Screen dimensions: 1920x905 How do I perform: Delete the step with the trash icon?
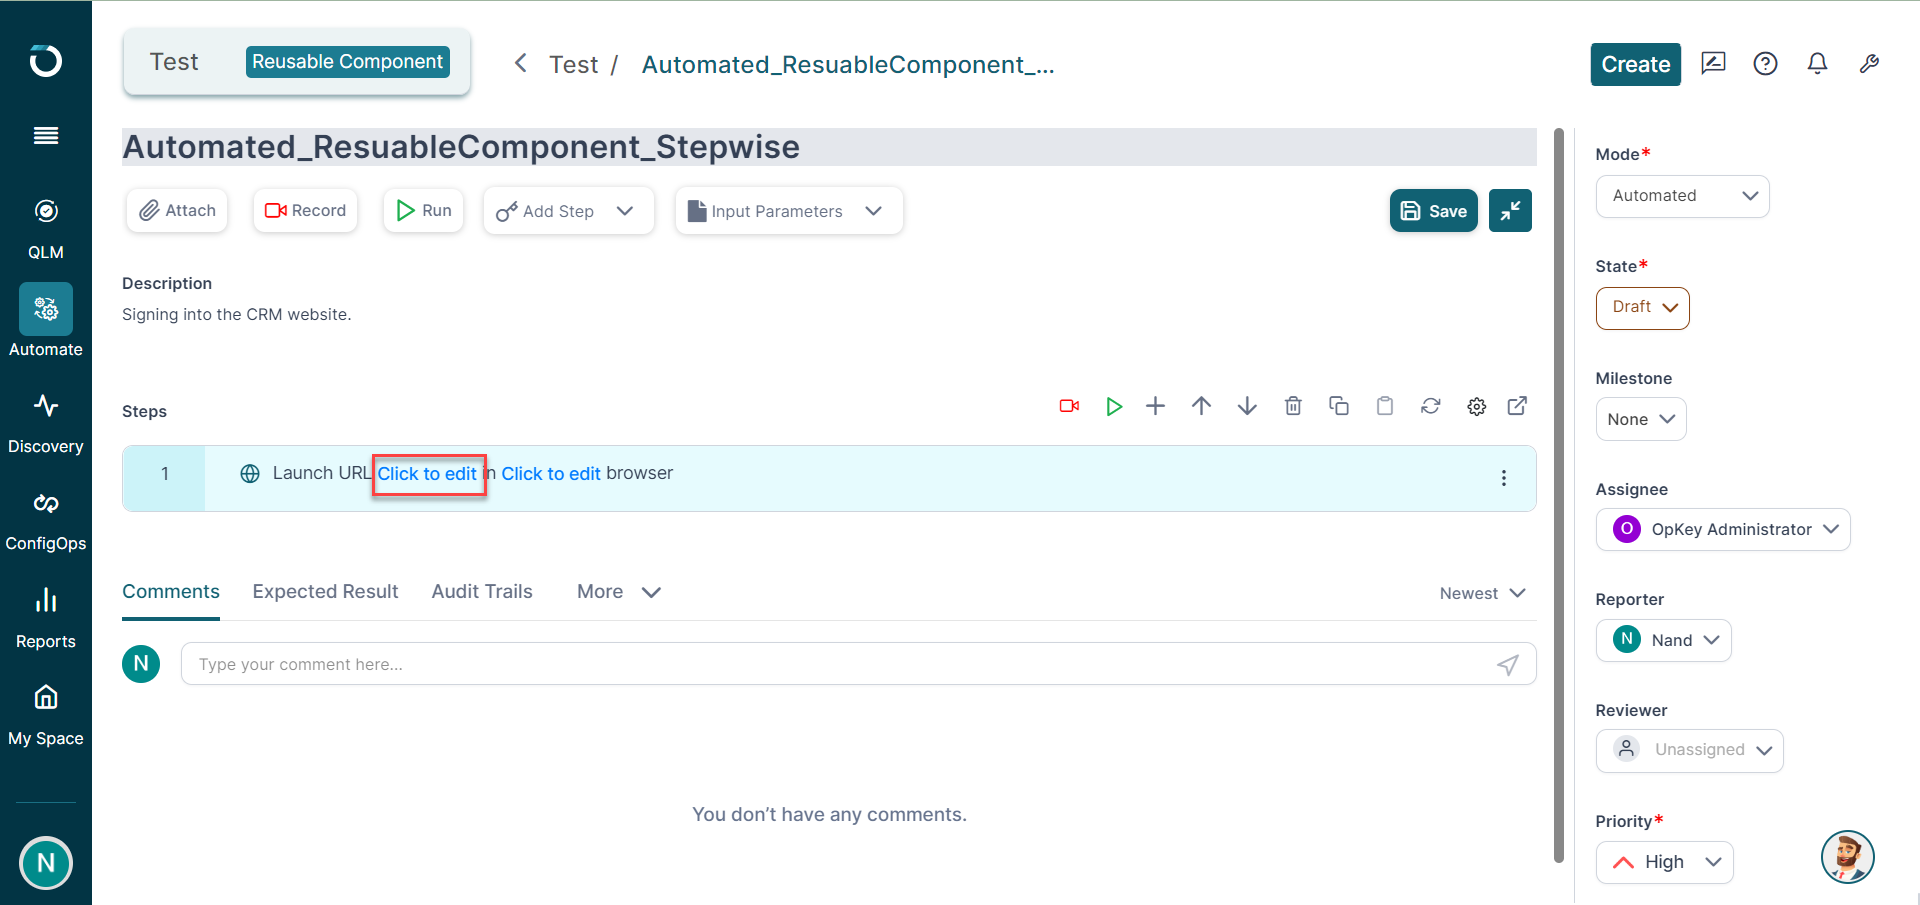(1293, 406)
